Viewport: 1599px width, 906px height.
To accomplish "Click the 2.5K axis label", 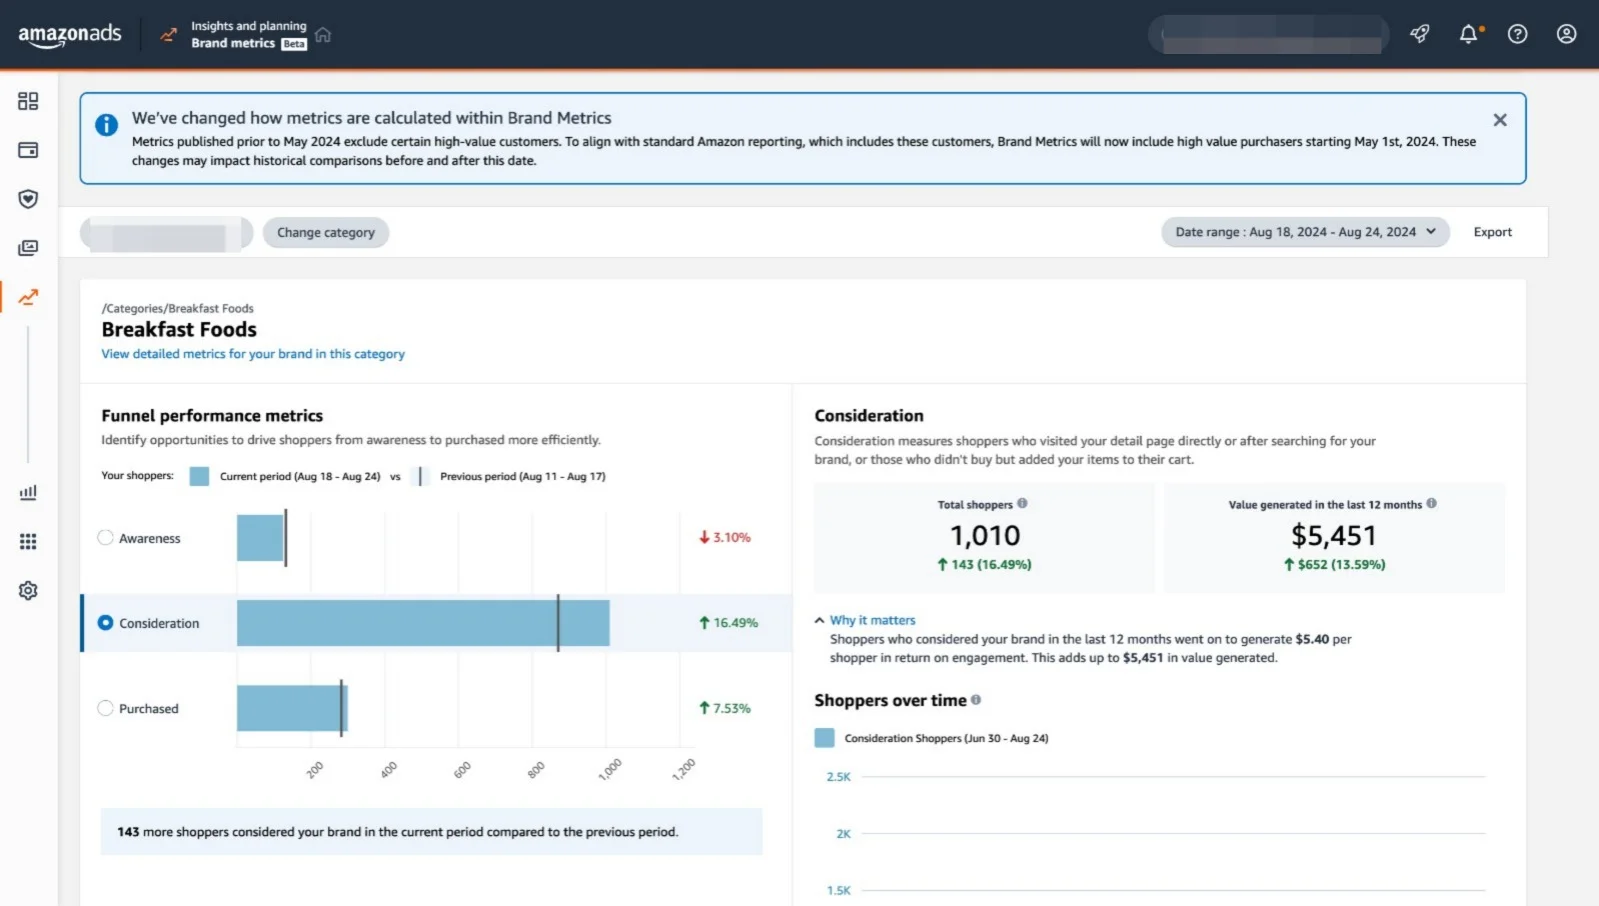I will (x=838, y=776).
